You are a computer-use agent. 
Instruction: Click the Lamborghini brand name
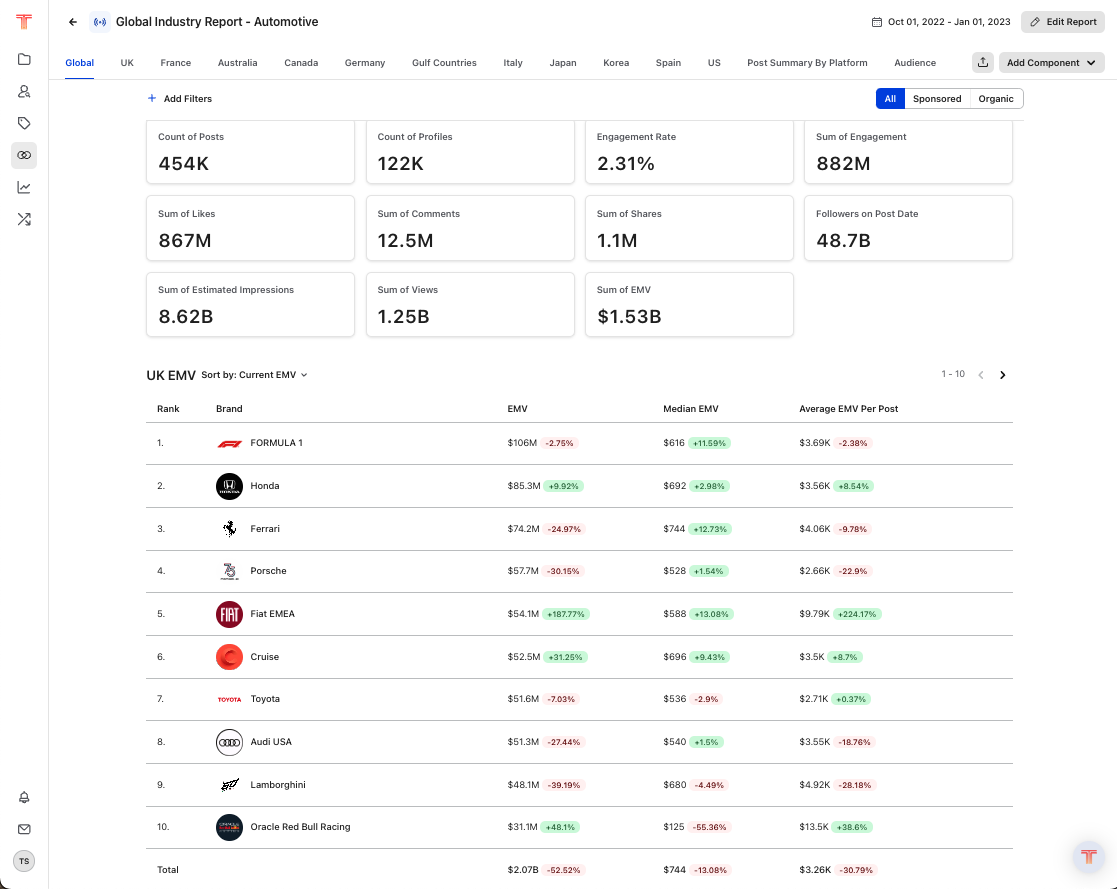278,785
